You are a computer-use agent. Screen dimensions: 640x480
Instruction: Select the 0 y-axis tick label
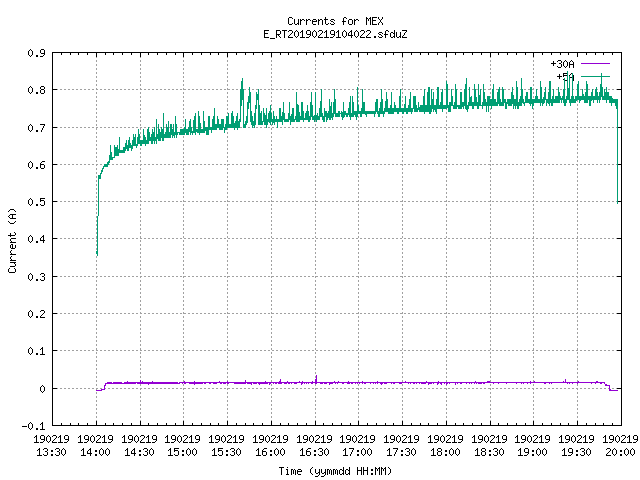click(42, 389)
